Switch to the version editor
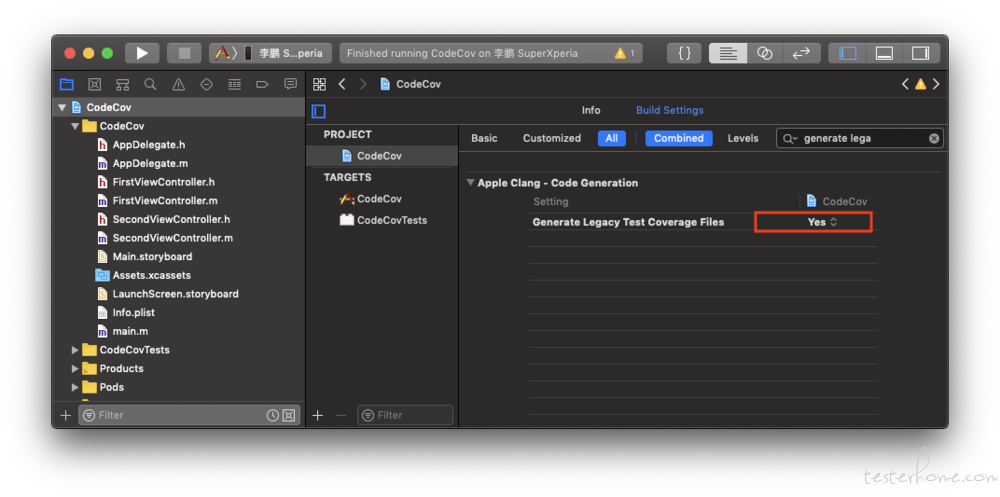1000x497 pixels. [801, 54]
